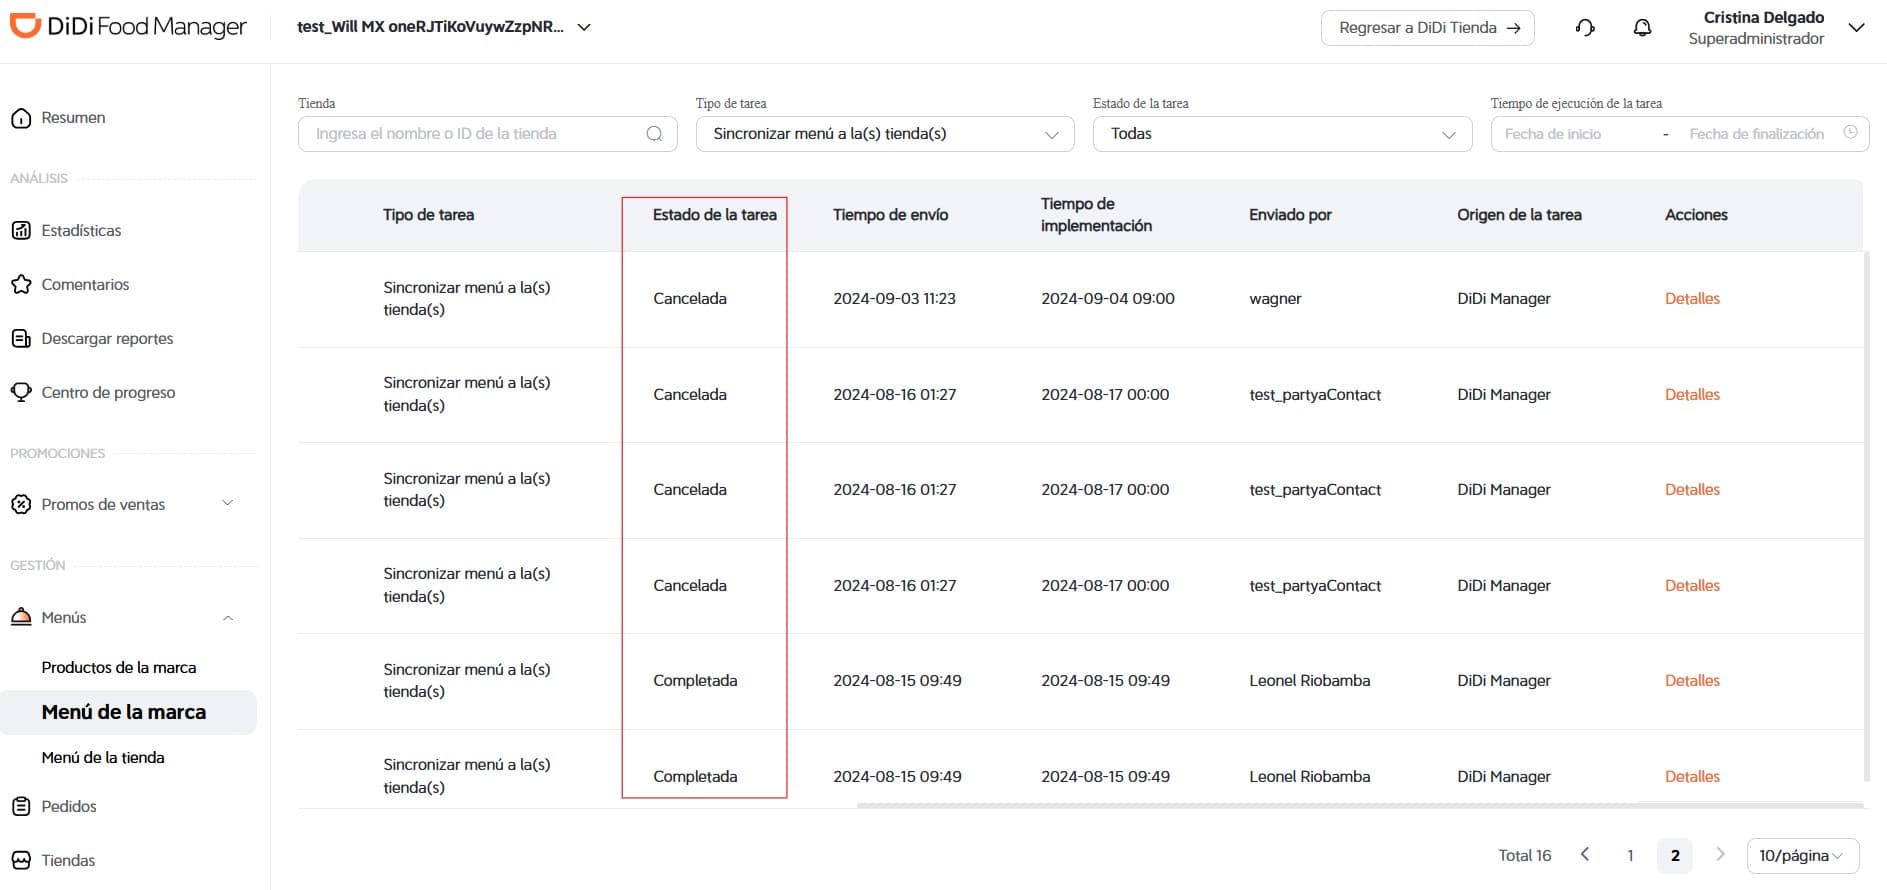Click the DiDi Food Manager logo
The image size is (1887, 890).
(127, 27)
